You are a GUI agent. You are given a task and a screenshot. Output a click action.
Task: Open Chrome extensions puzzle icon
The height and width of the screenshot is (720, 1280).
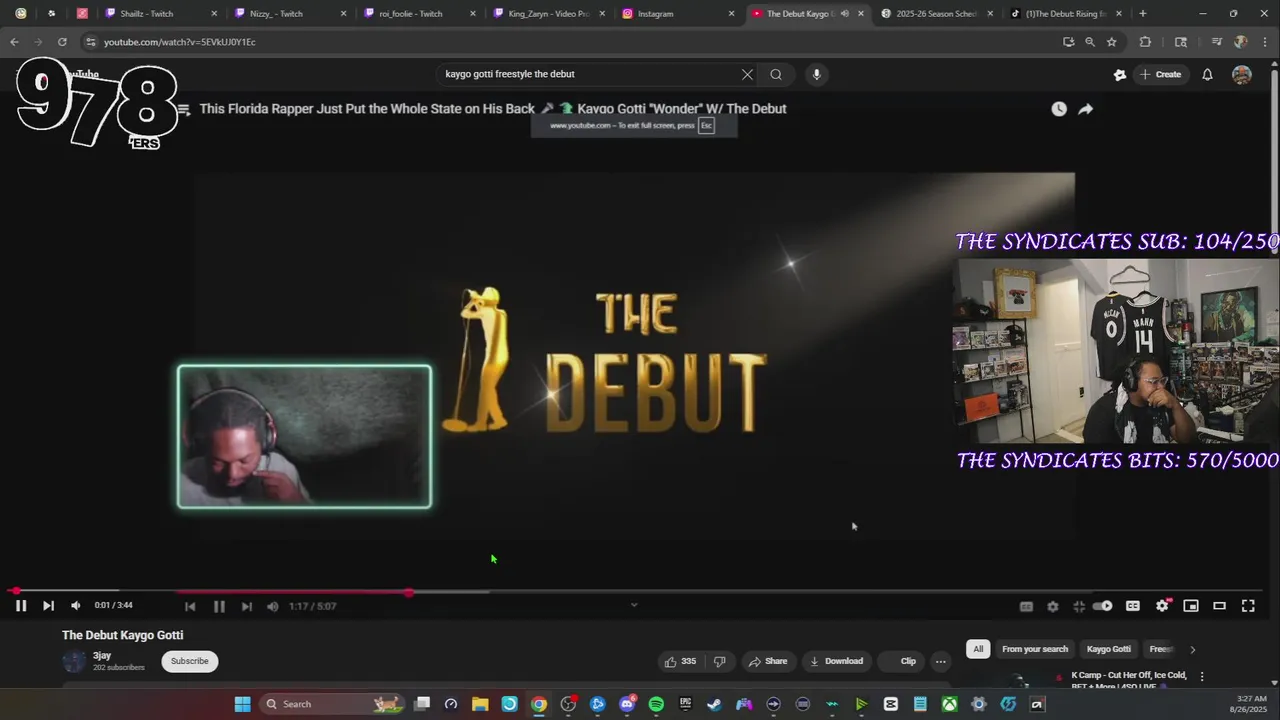coord(1145,42)
